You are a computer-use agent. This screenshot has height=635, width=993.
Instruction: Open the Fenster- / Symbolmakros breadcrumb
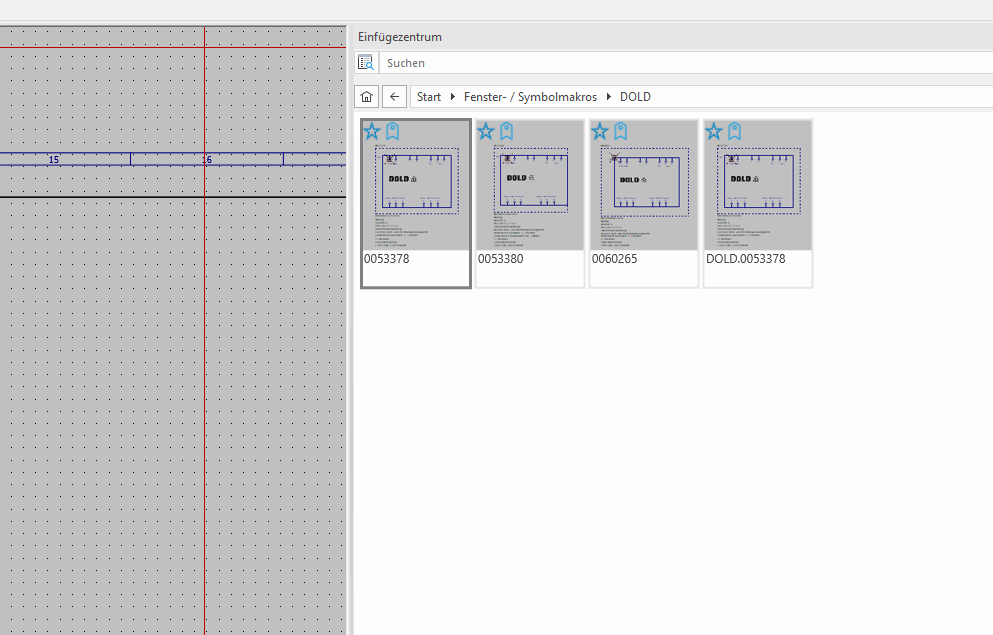(x=530, y=97)
